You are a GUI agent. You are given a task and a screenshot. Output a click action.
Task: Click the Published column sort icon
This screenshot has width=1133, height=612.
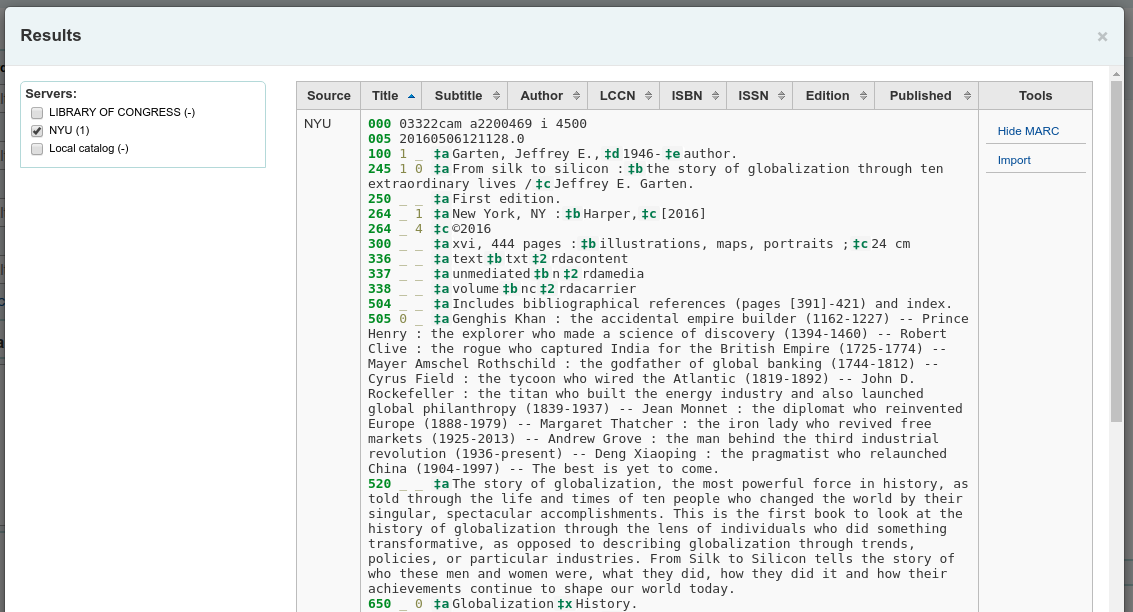point(967,96)
